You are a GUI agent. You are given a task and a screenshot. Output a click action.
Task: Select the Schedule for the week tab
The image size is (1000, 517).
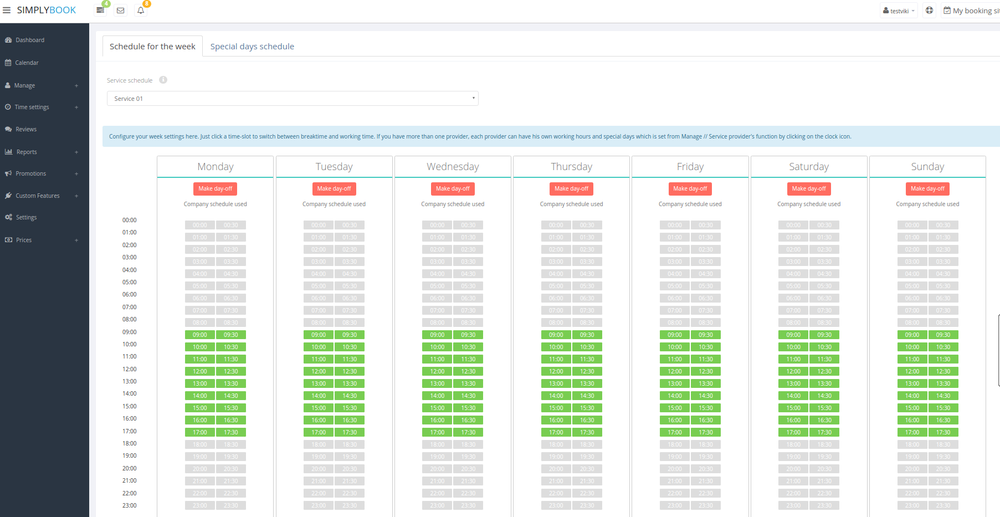tap(153, 46)
